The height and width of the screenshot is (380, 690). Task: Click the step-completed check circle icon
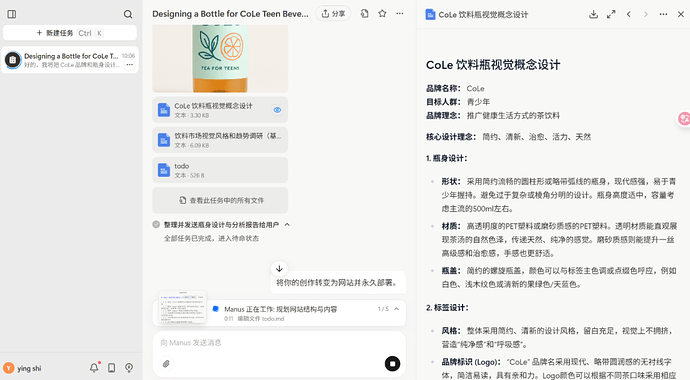tap(156, 224)
